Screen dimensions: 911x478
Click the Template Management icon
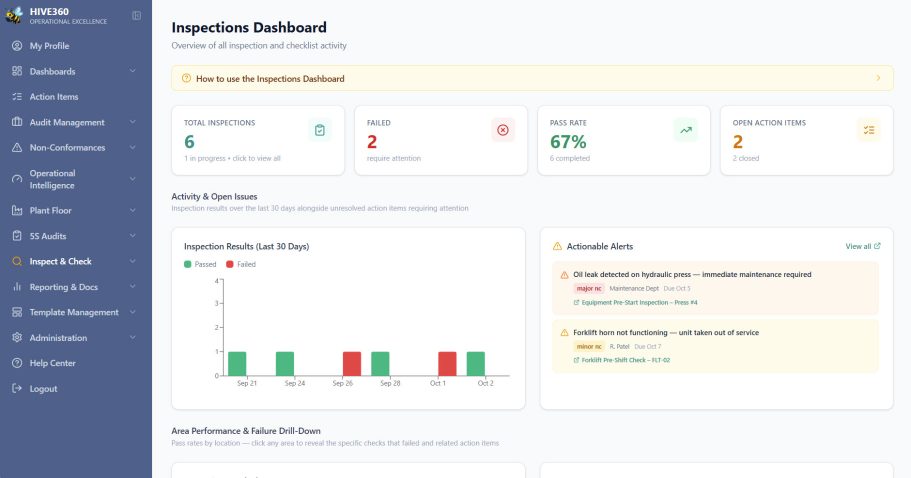17,312
